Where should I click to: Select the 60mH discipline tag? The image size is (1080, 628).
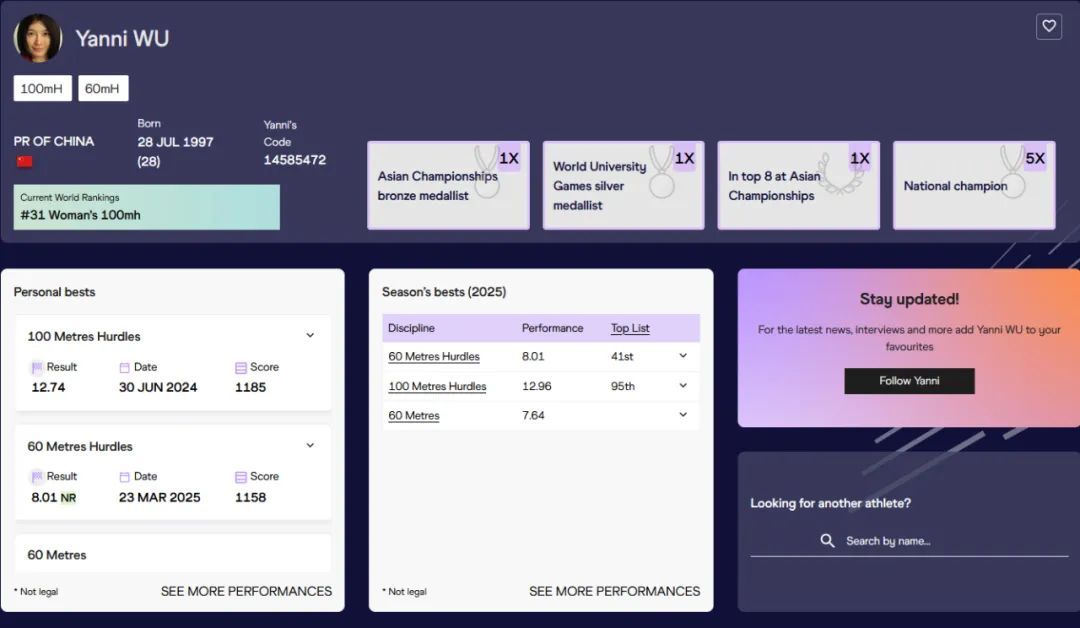tap(103, 89)
